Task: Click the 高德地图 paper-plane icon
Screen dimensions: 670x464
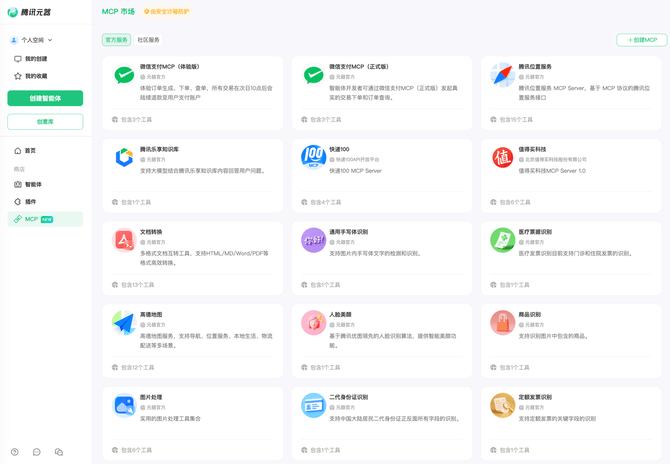Action: click(124, 323)
